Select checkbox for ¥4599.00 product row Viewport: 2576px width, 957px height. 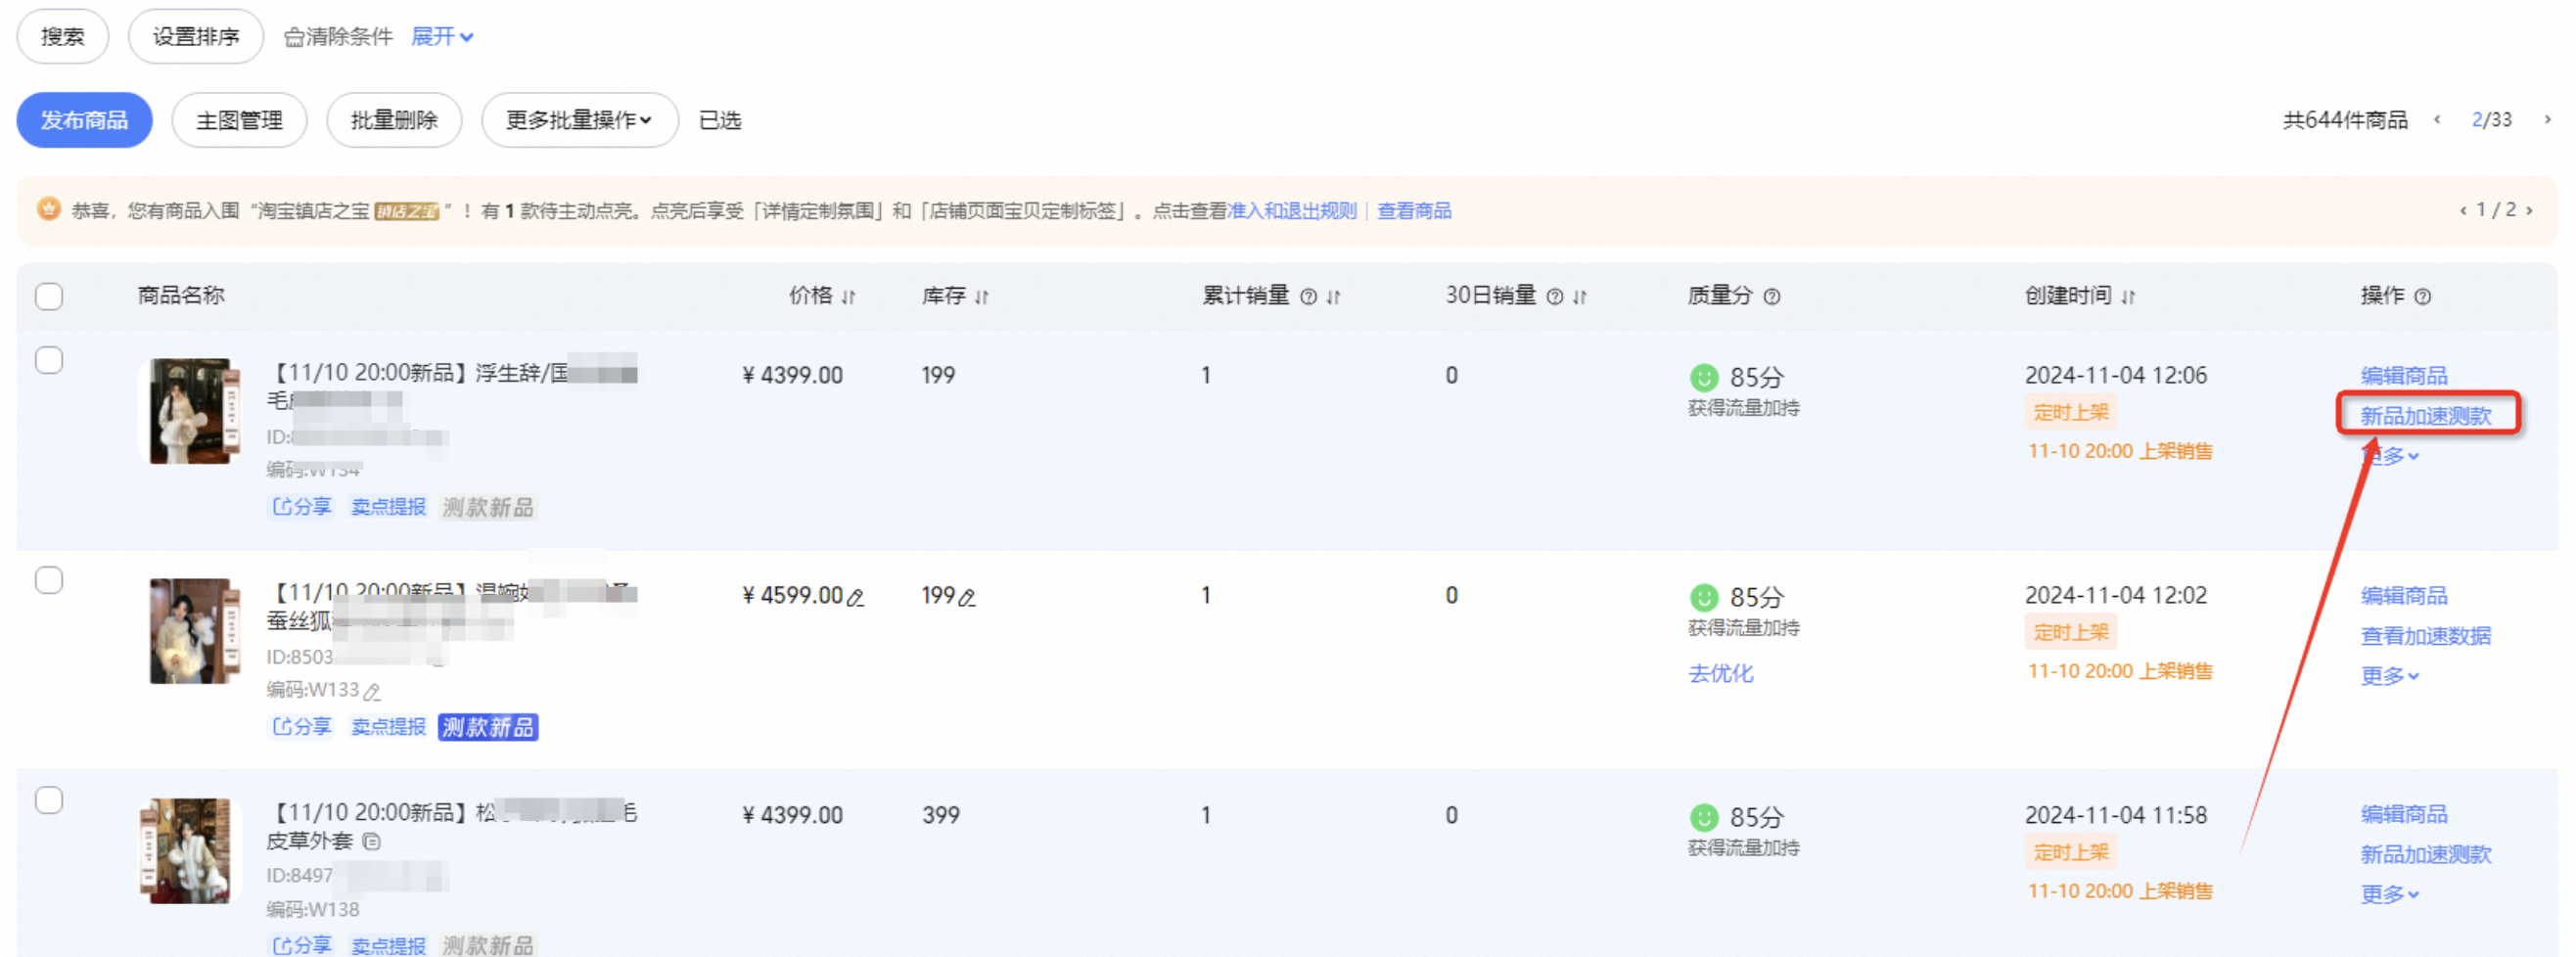tap(49, 580)
